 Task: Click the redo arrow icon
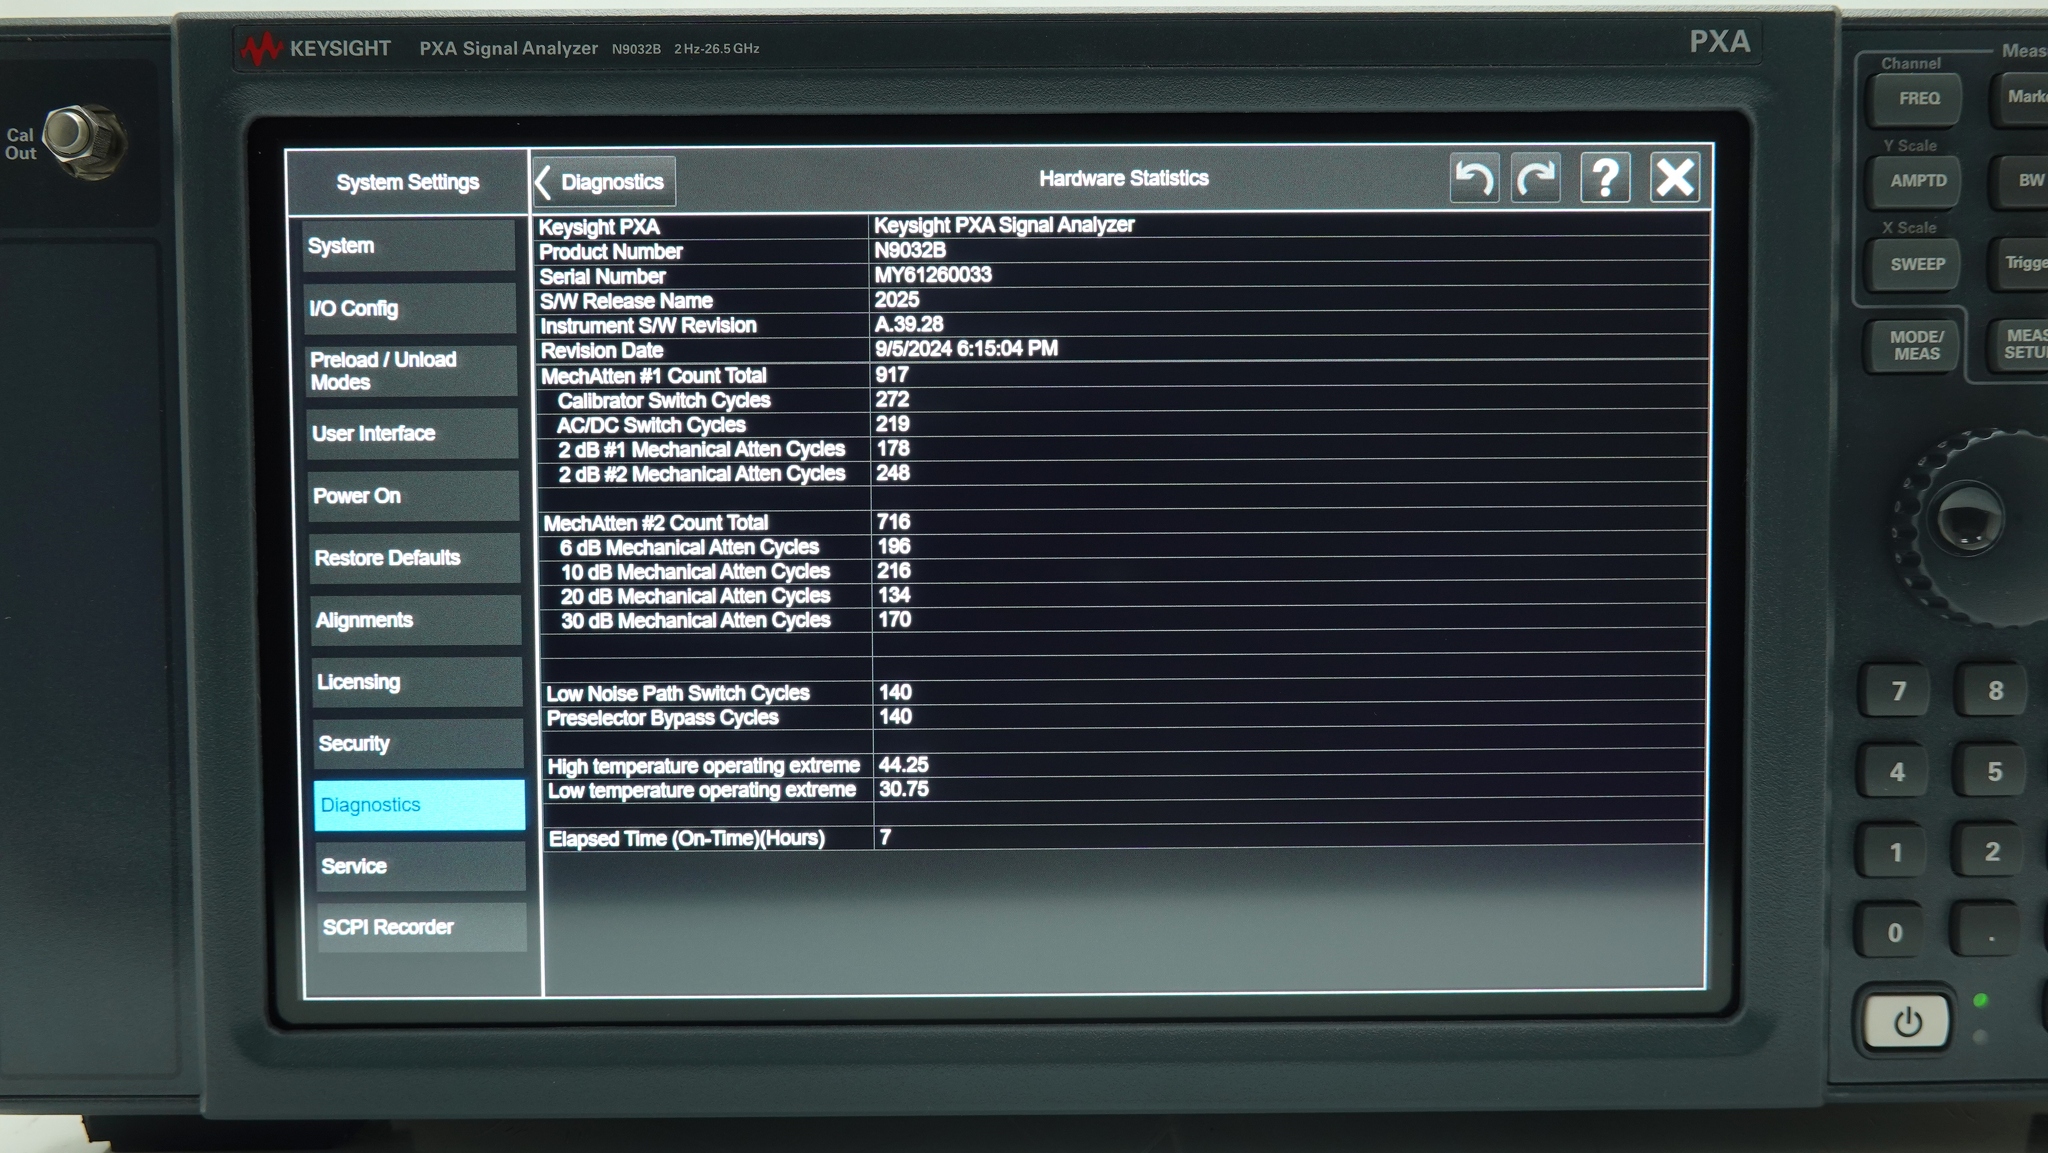tap(1536, 179)
